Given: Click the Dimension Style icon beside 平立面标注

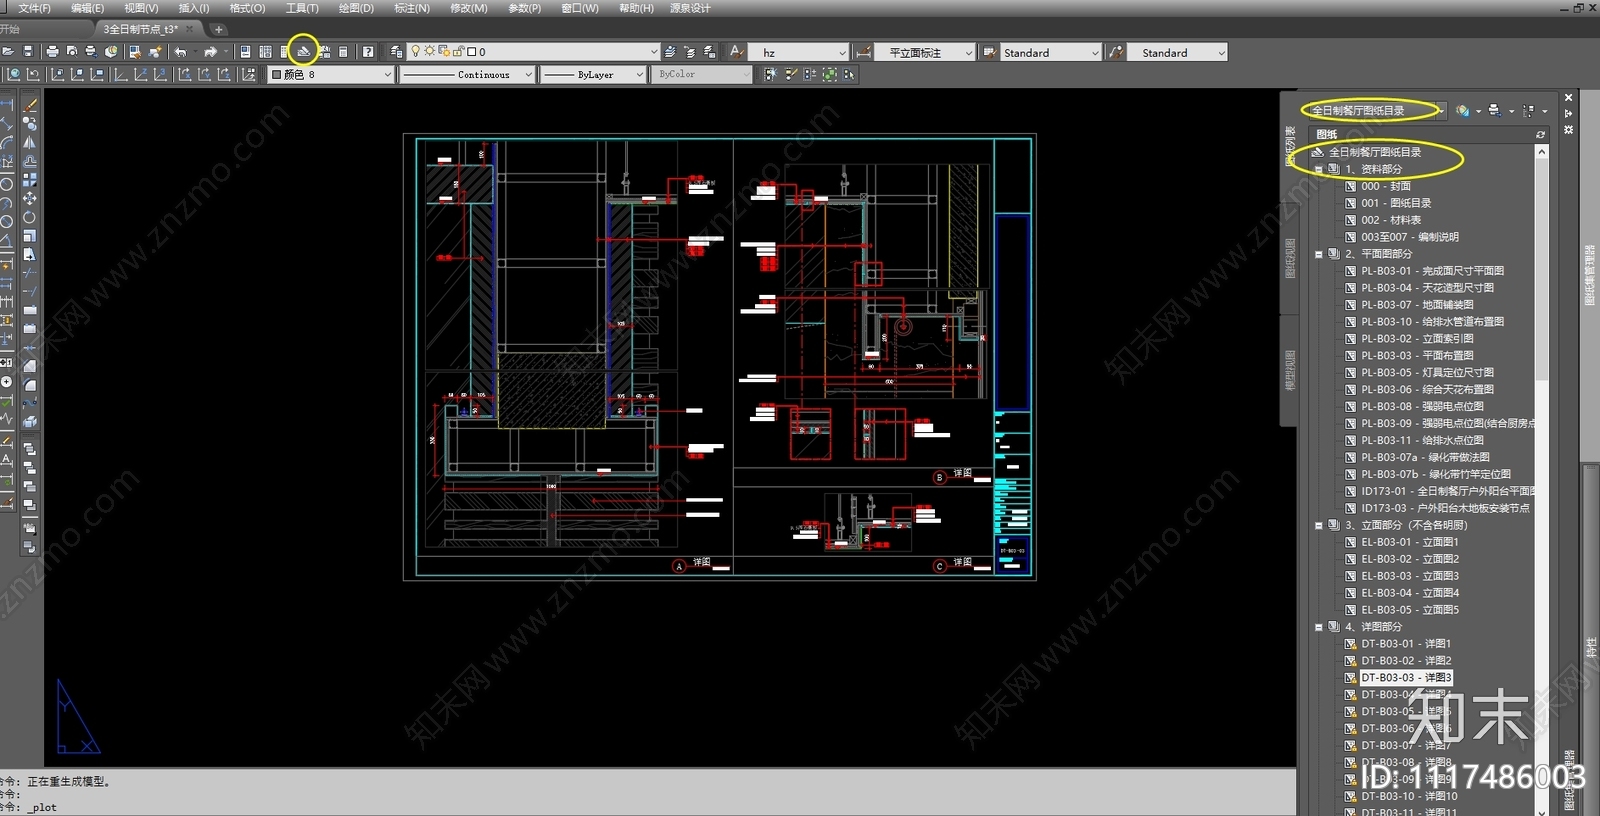Looking at the screenshot, I should click(x=864, y=52).
